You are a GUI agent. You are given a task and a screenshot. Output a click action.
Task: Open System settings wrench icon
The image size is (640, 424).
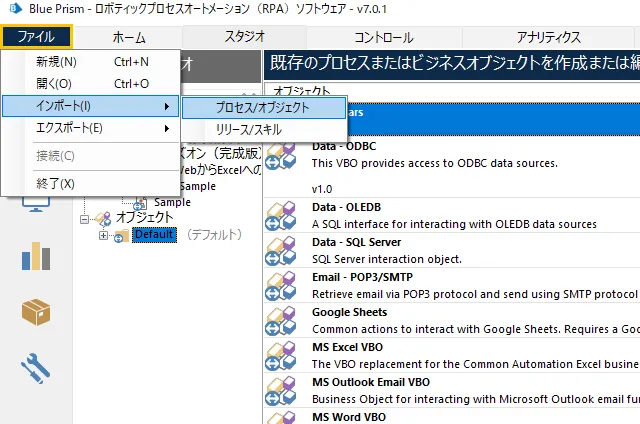pos(36,367)
